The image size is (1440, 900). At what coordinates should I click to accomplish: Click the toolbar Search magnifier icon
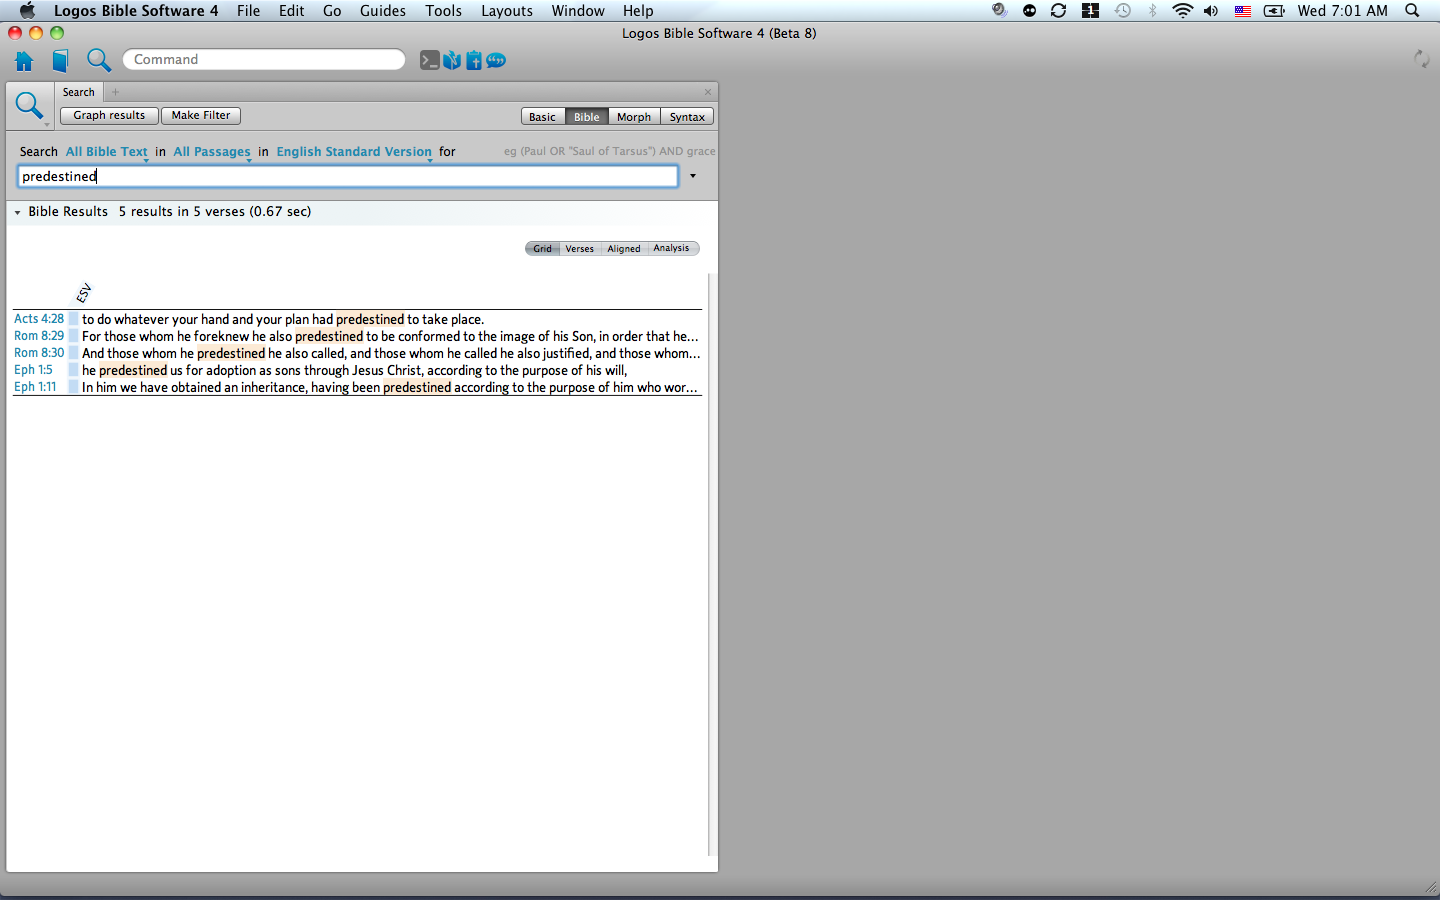(98, 60)
